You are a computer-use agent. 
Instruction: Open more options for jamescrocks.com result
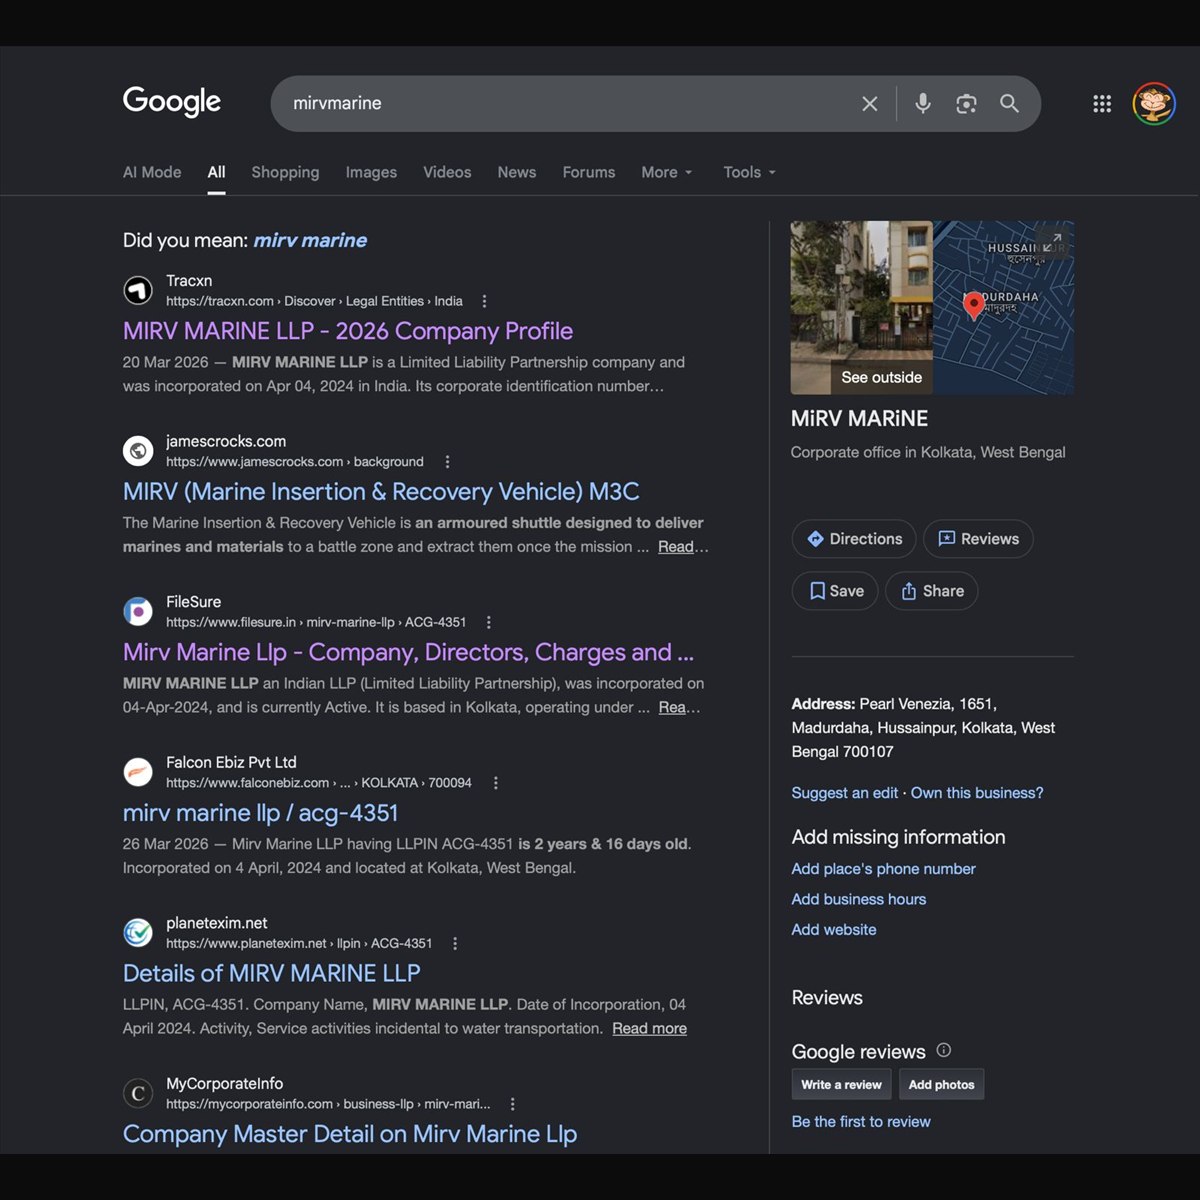coord(447,462)
